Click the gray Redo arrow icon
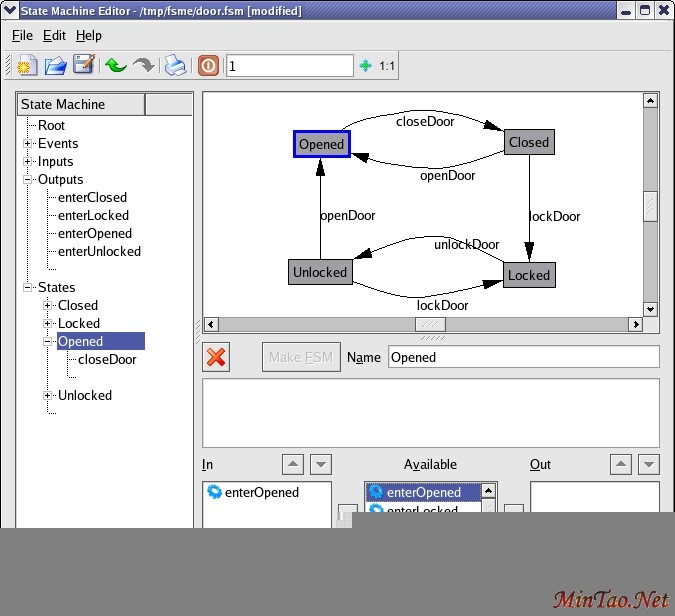The width and height of the screenshot is (675, 616). (x=144, y=66)
